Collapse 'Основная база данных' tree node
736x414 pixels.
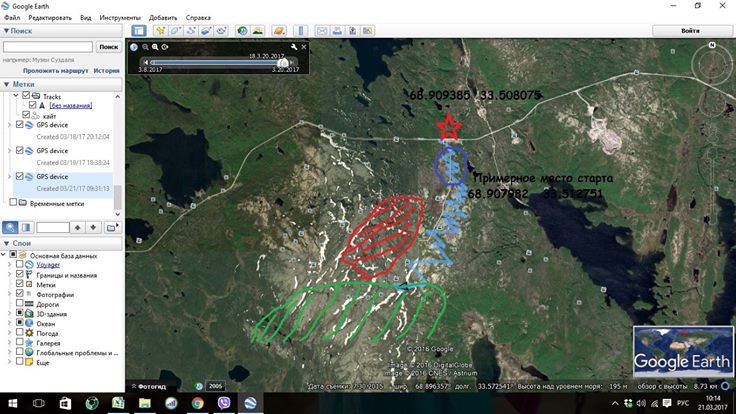(x=4, y=254)
